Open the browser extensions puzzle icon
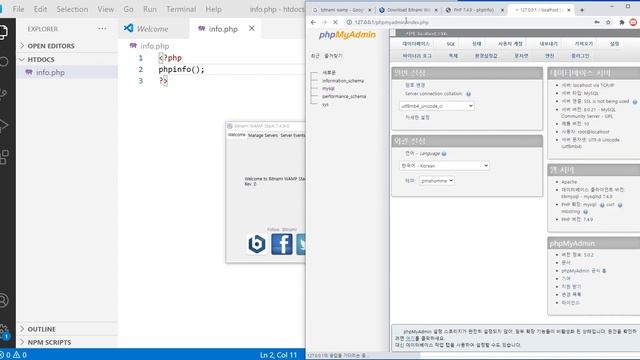This screenshot has height=360, width=640. pos(622,22)
